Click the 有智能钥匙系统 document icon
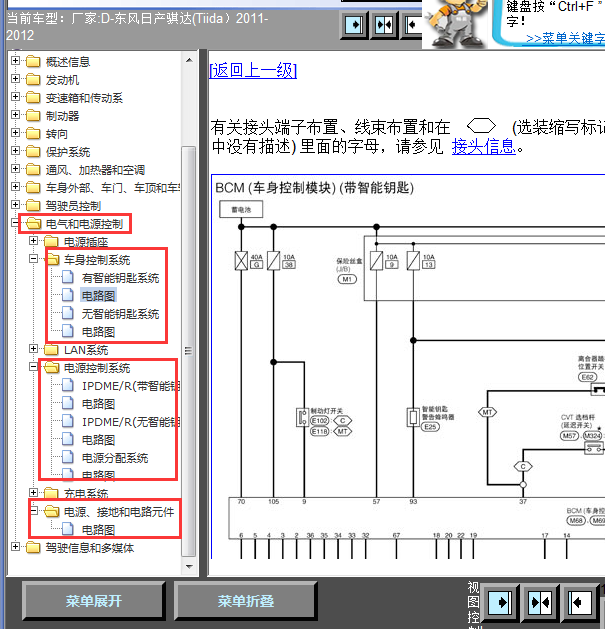605x629 pixels. click(68, 277)
